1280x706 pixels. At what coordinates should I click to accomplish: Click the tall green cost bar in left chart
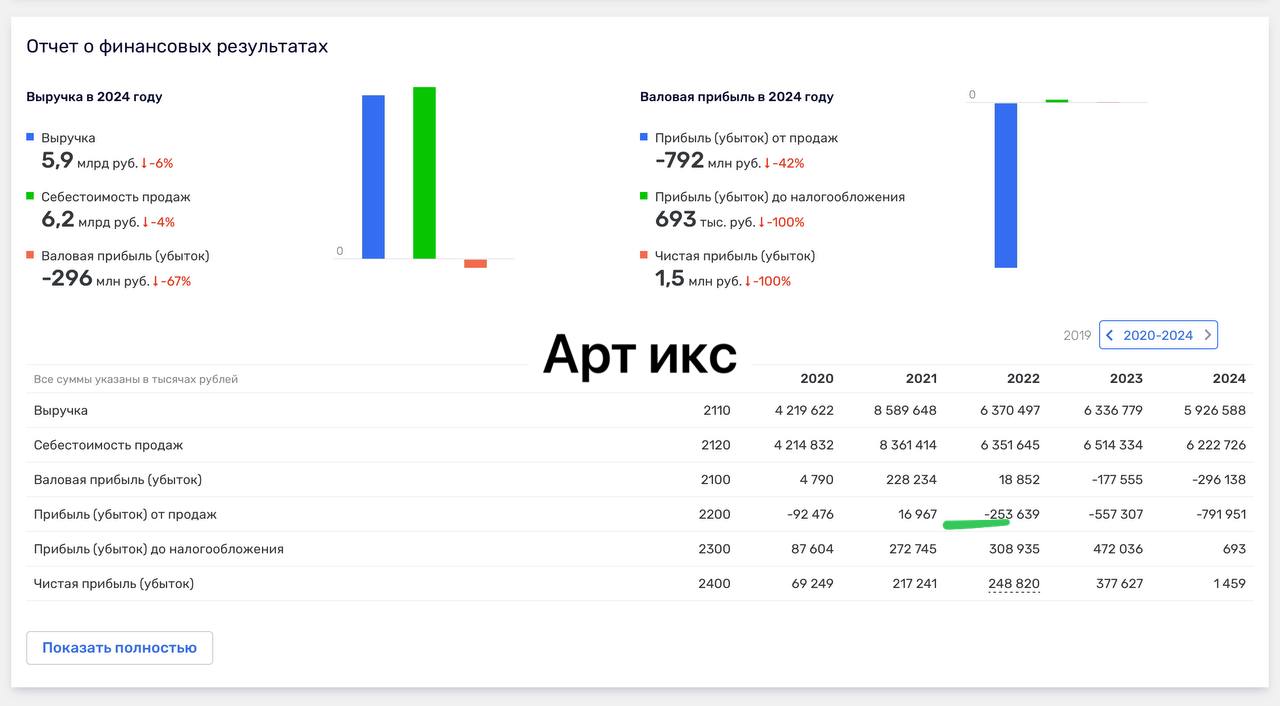click(x=424, y=172)
